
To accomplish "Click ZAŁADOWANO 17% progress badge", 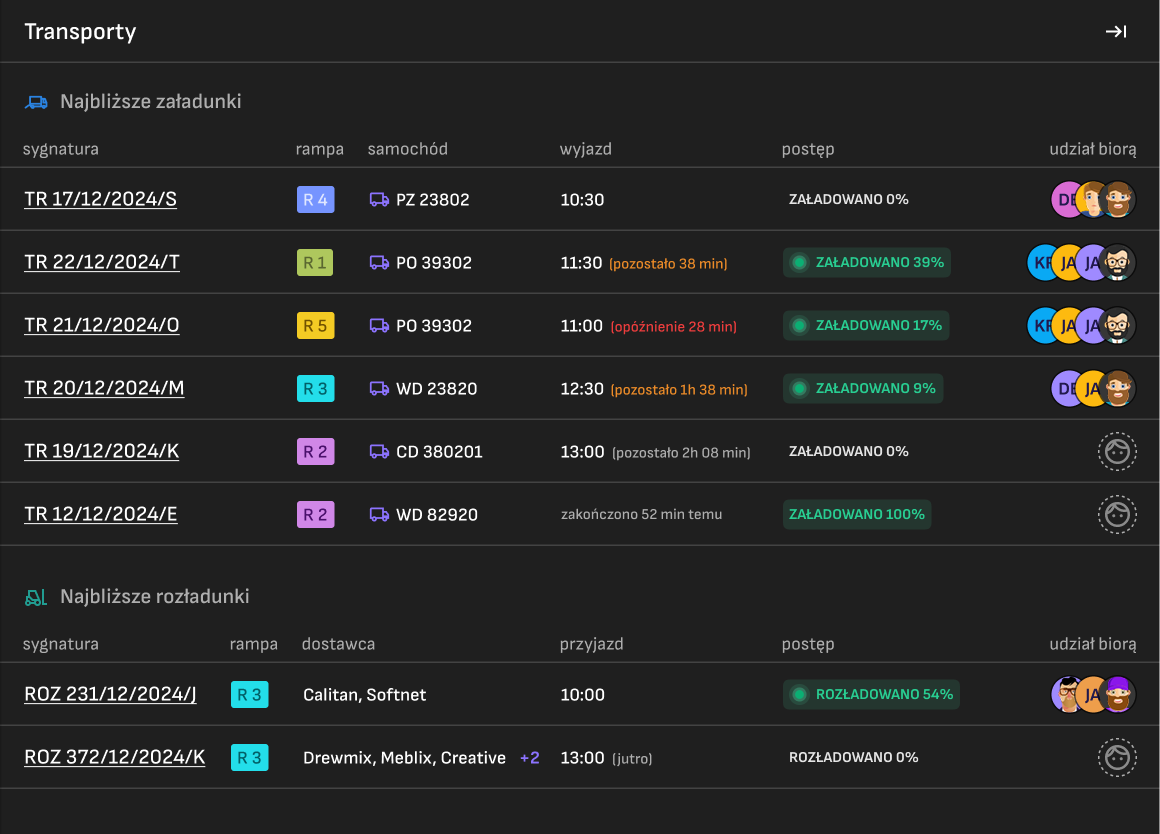I will point(866,326).
